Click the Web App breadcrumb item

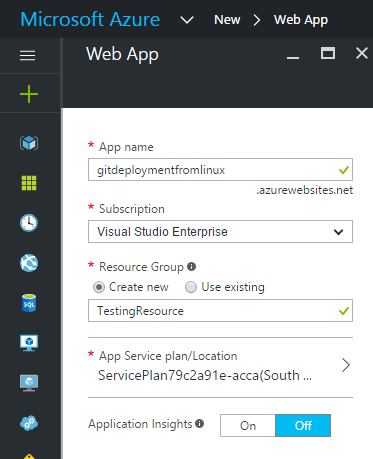tap(301, 20)
